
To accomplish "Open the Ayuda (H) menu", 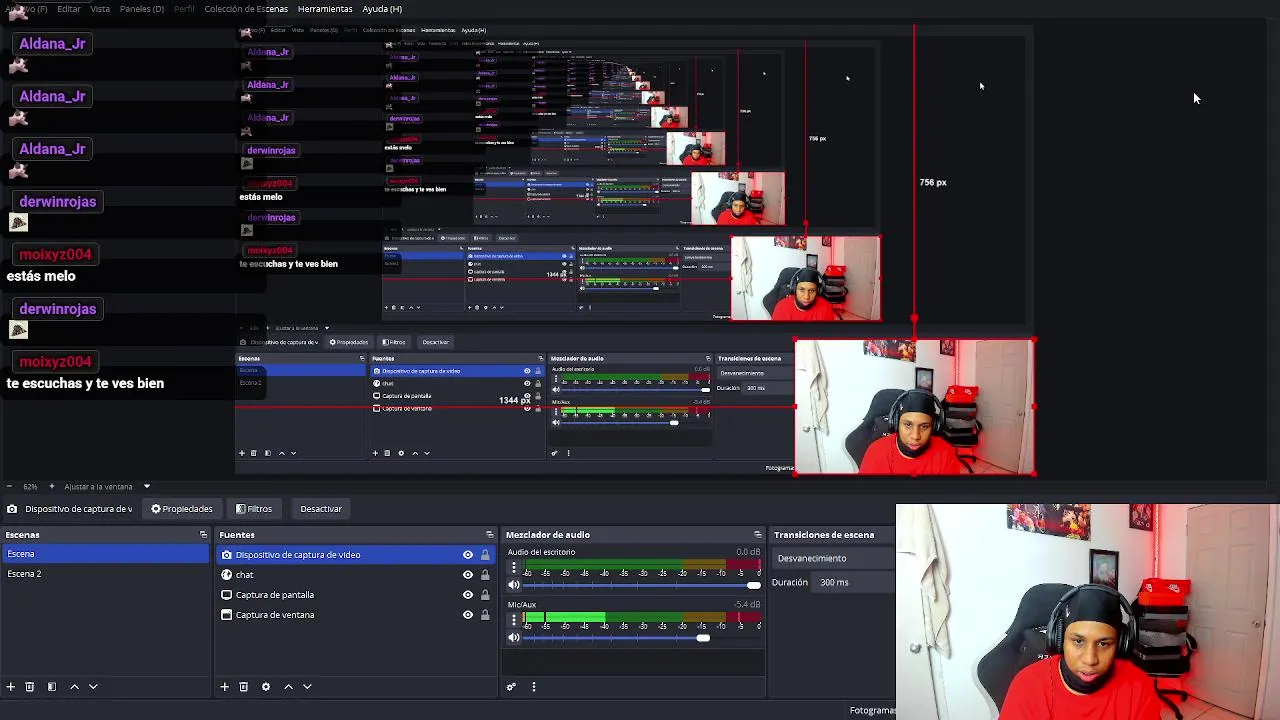I will tap(382, 9).
